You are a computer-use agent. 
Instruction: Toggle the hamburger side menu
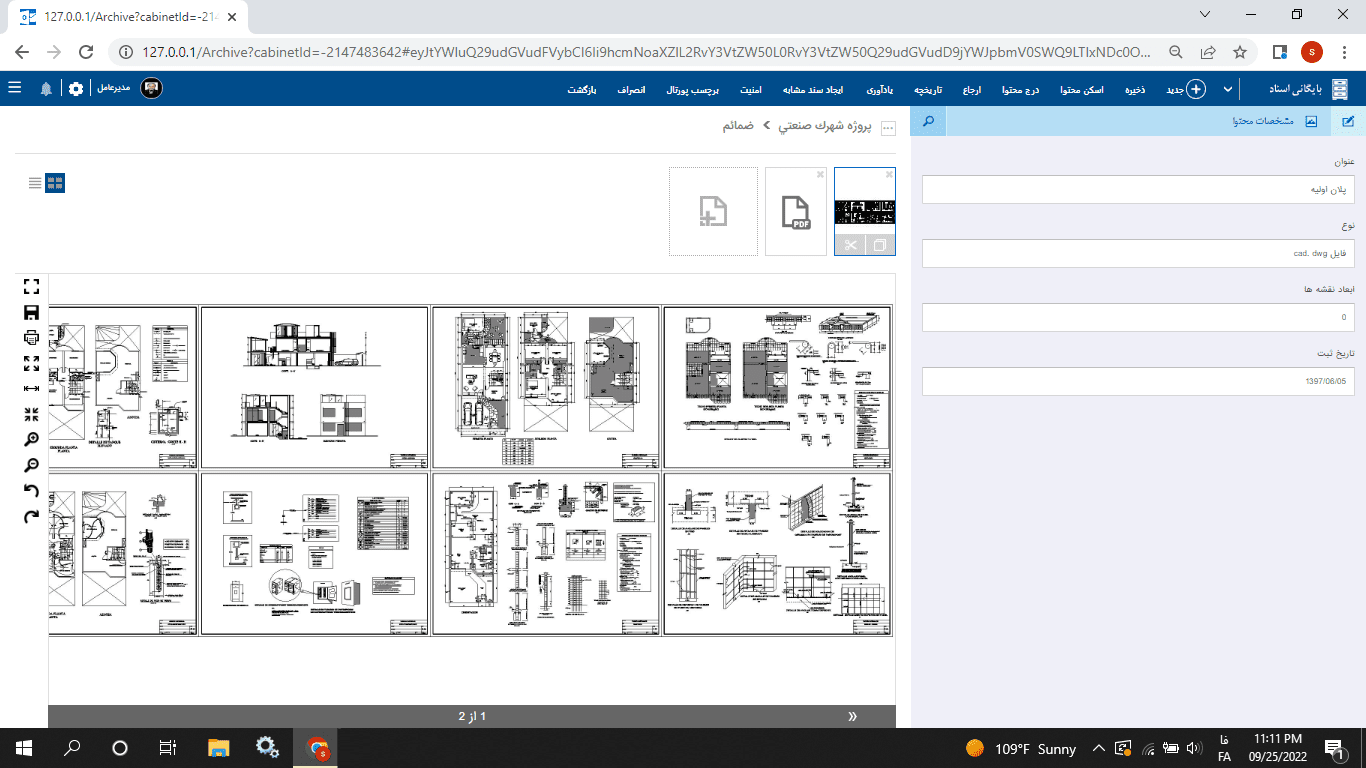pyautogui.click(x=15, y=88)
